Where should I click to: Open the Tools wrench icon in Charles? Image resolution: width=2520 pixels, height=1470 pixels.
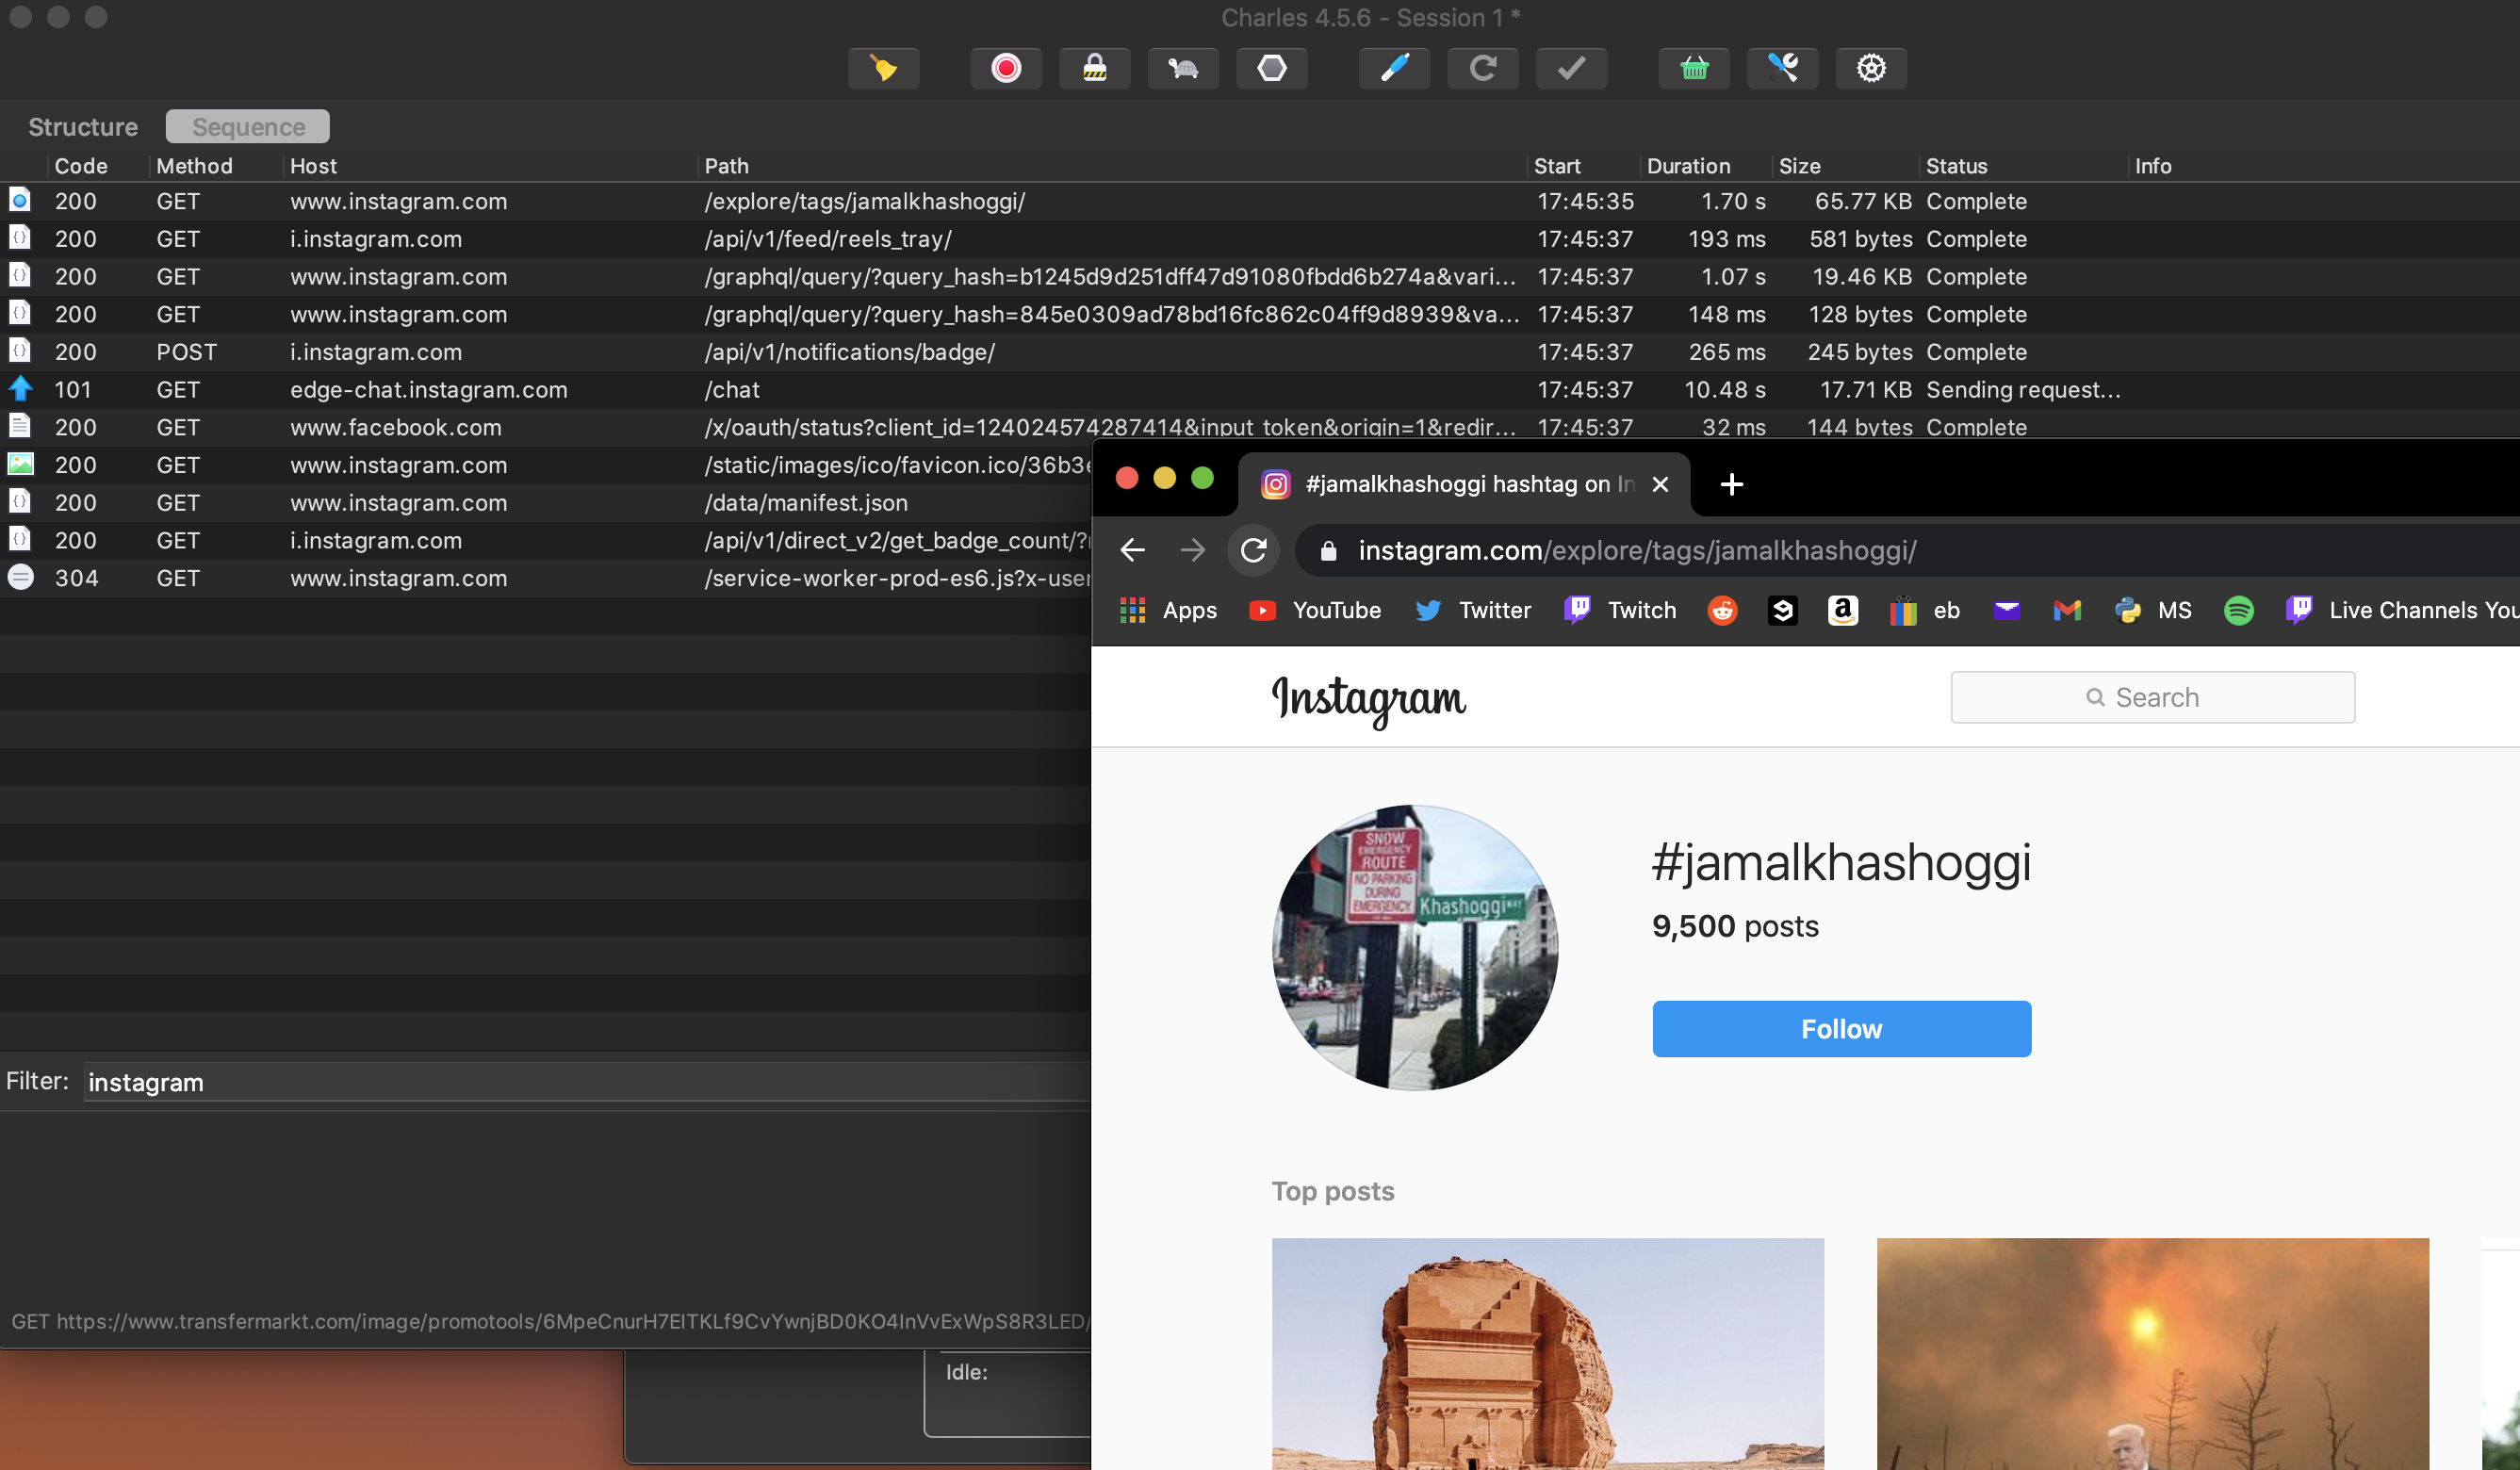[1783, 68]
